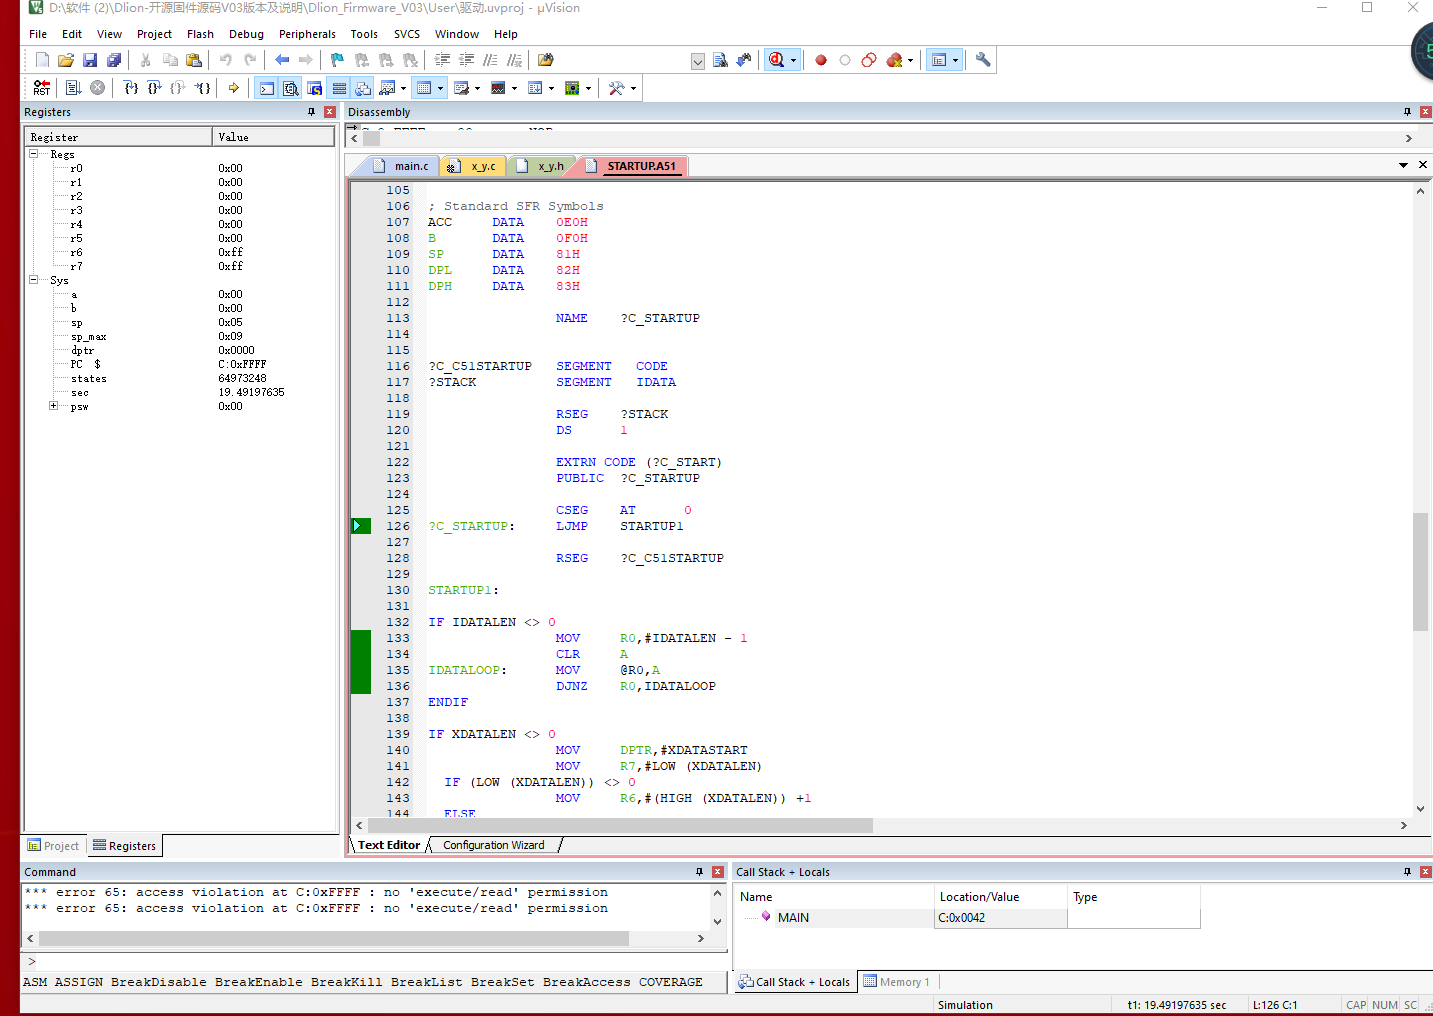The image size is (1433, 1016).
Task: Switch to the Configuration Wizard tab
Action: [494, 845]
